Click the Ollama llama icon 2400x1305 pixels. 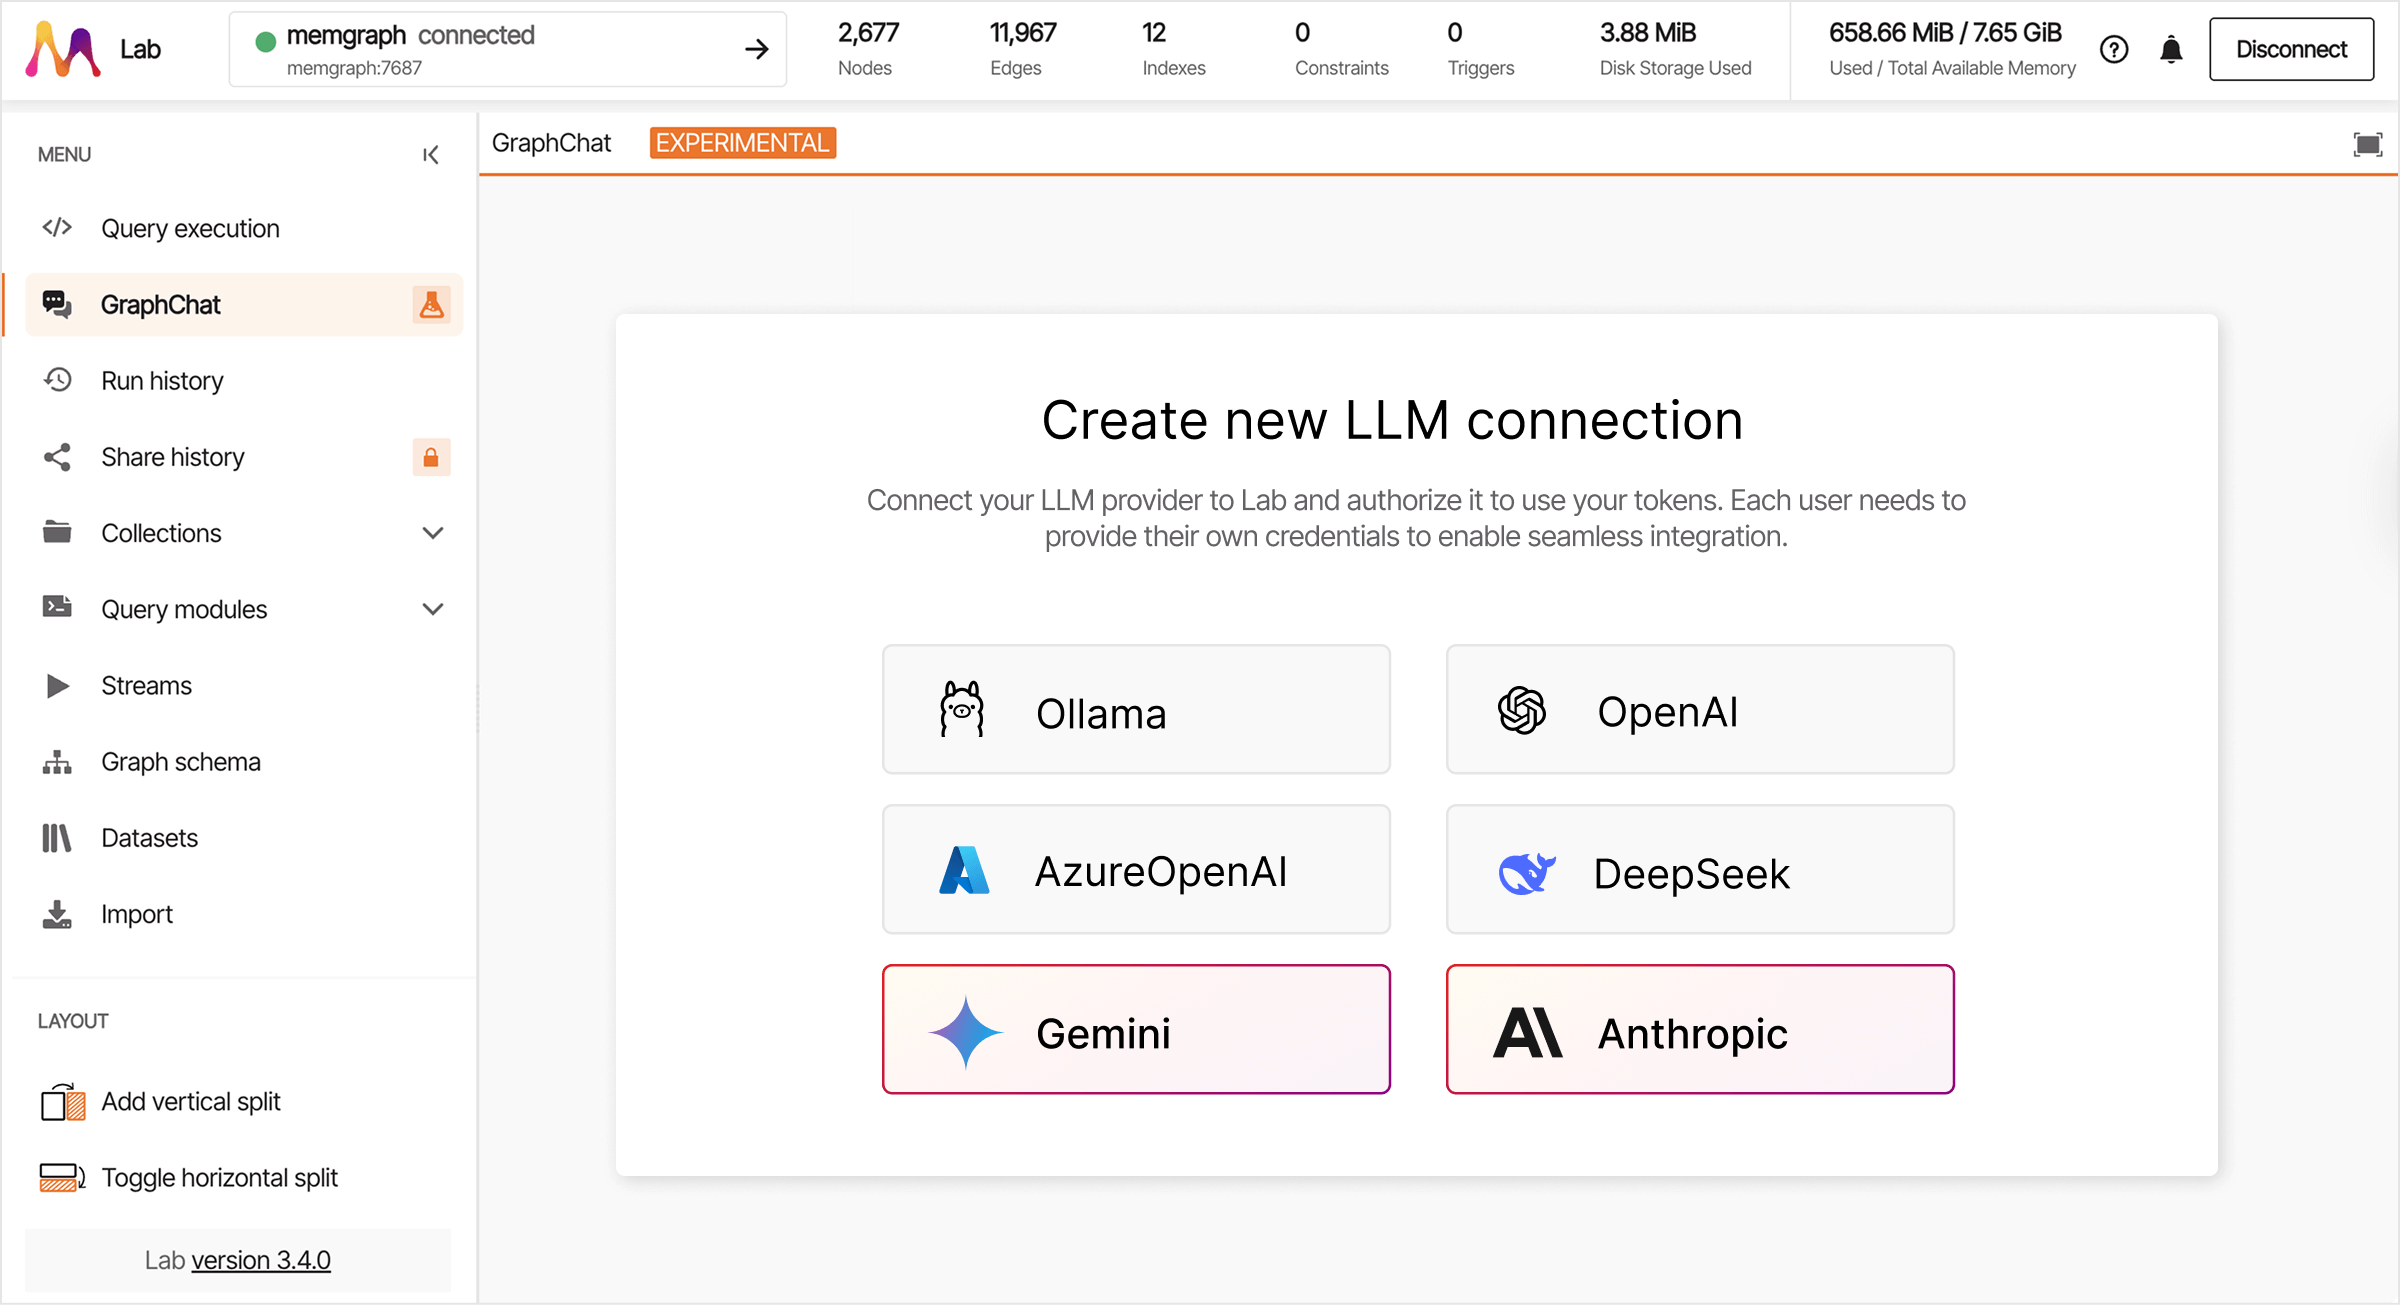(x=962, y=710)
